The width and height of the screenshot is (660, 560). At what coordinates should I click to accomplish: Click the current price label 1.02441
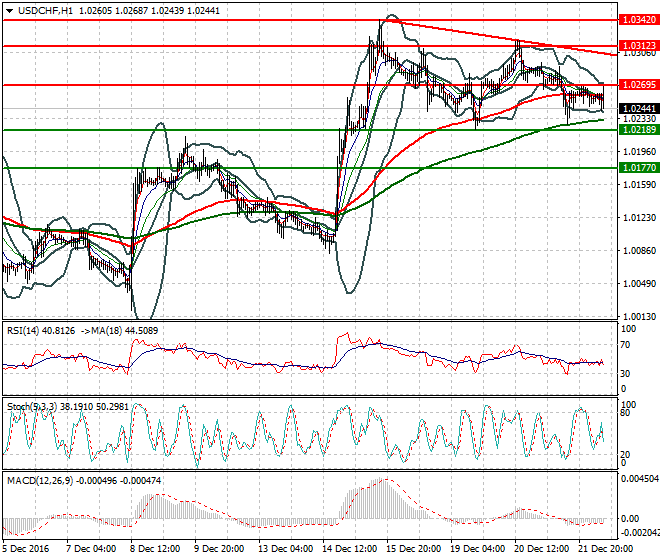click(639, 109)
